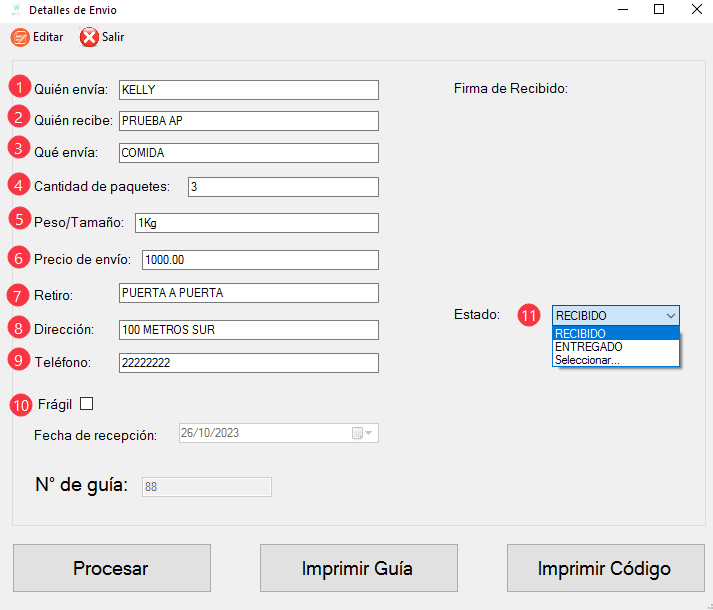Click the Quién recibe field
713x610 pixels.
tap(249, 121)
